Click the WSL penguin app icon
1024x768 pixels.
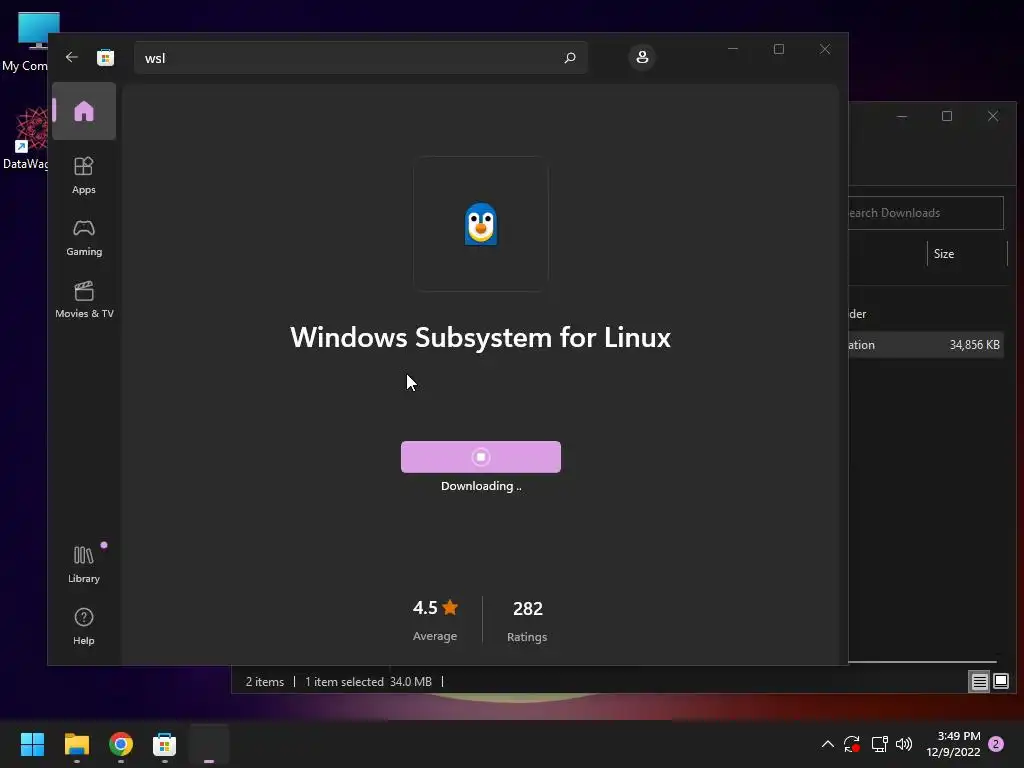[x=481, y=224]
